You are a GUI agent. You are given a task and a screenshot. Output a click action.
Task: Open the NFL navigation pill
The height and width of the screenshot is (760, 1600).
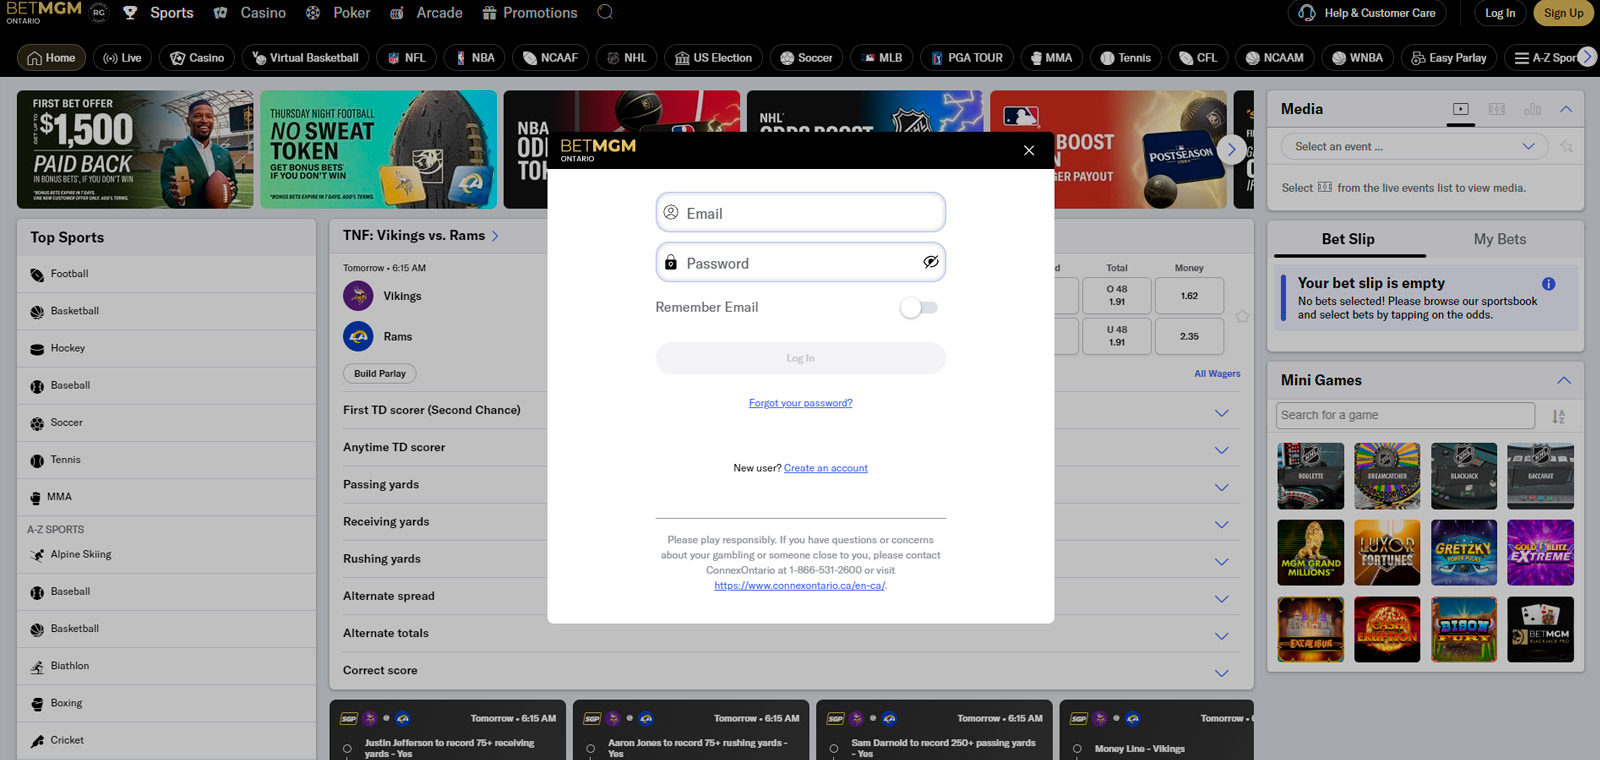coord(407,58)
